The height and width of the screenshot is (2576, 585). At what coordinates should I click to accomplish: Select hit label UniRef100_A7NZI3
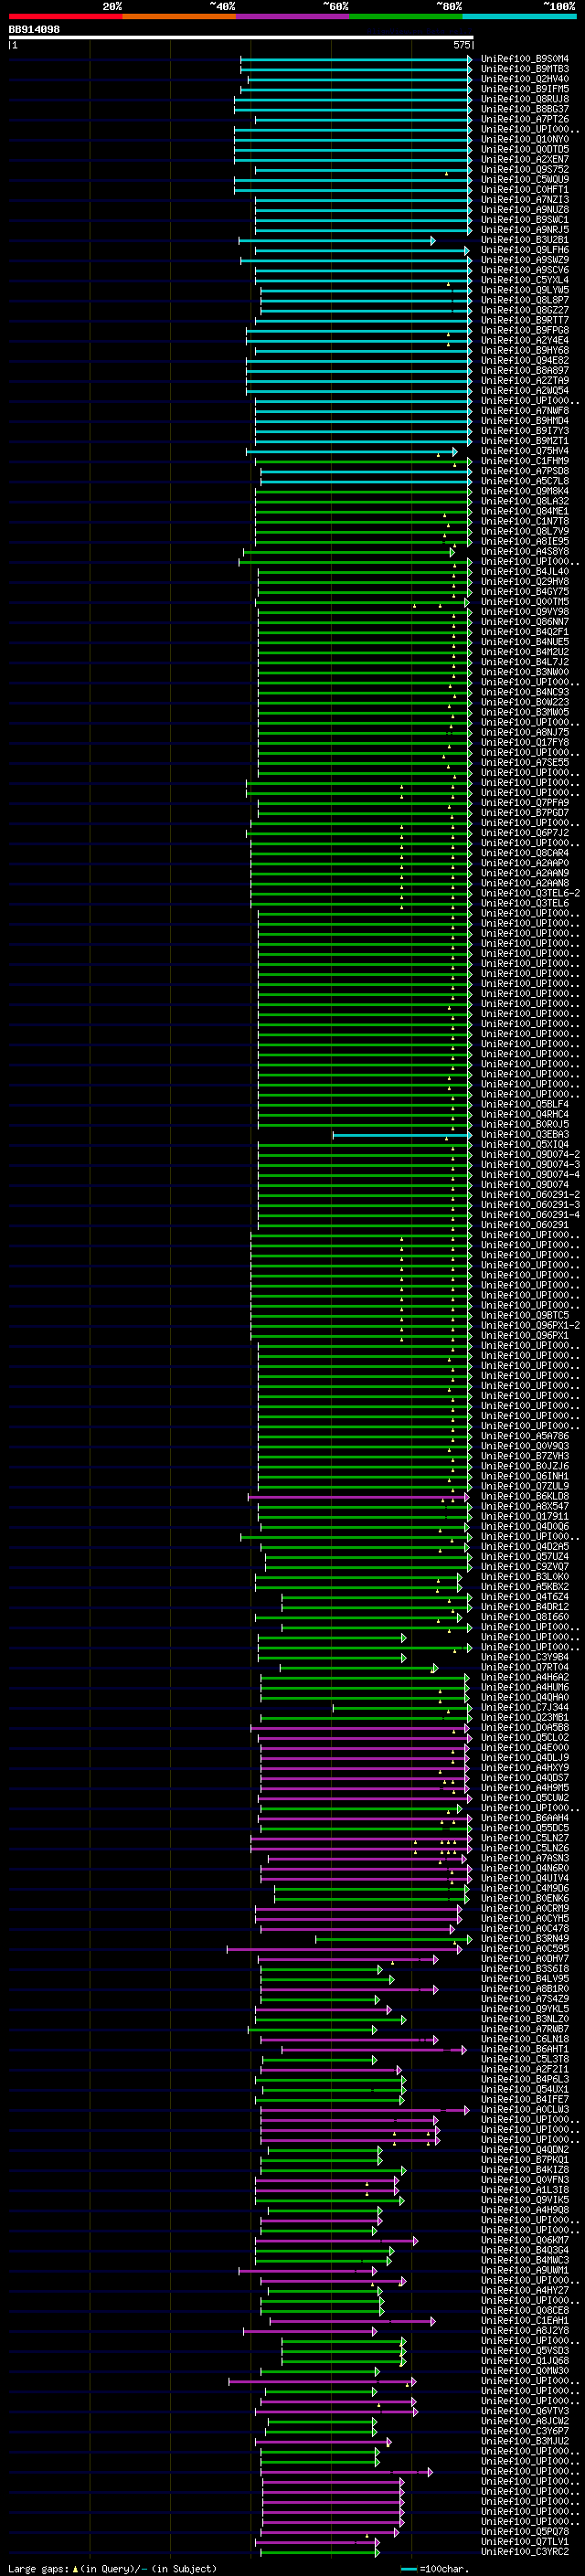[525, 200]
